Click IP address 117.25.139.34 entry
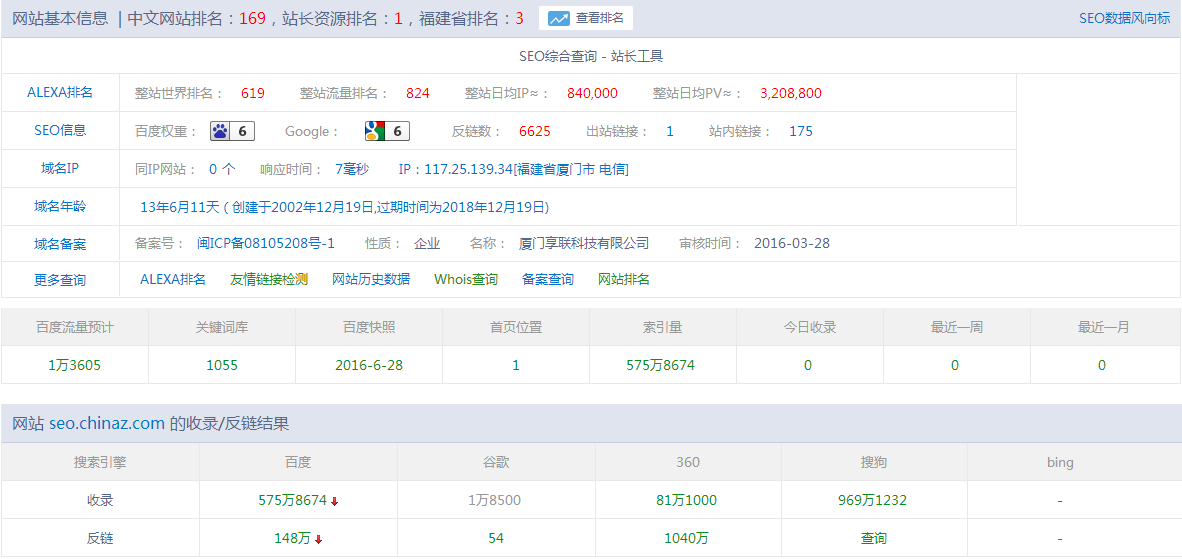1182x559 pixels. 513,170
